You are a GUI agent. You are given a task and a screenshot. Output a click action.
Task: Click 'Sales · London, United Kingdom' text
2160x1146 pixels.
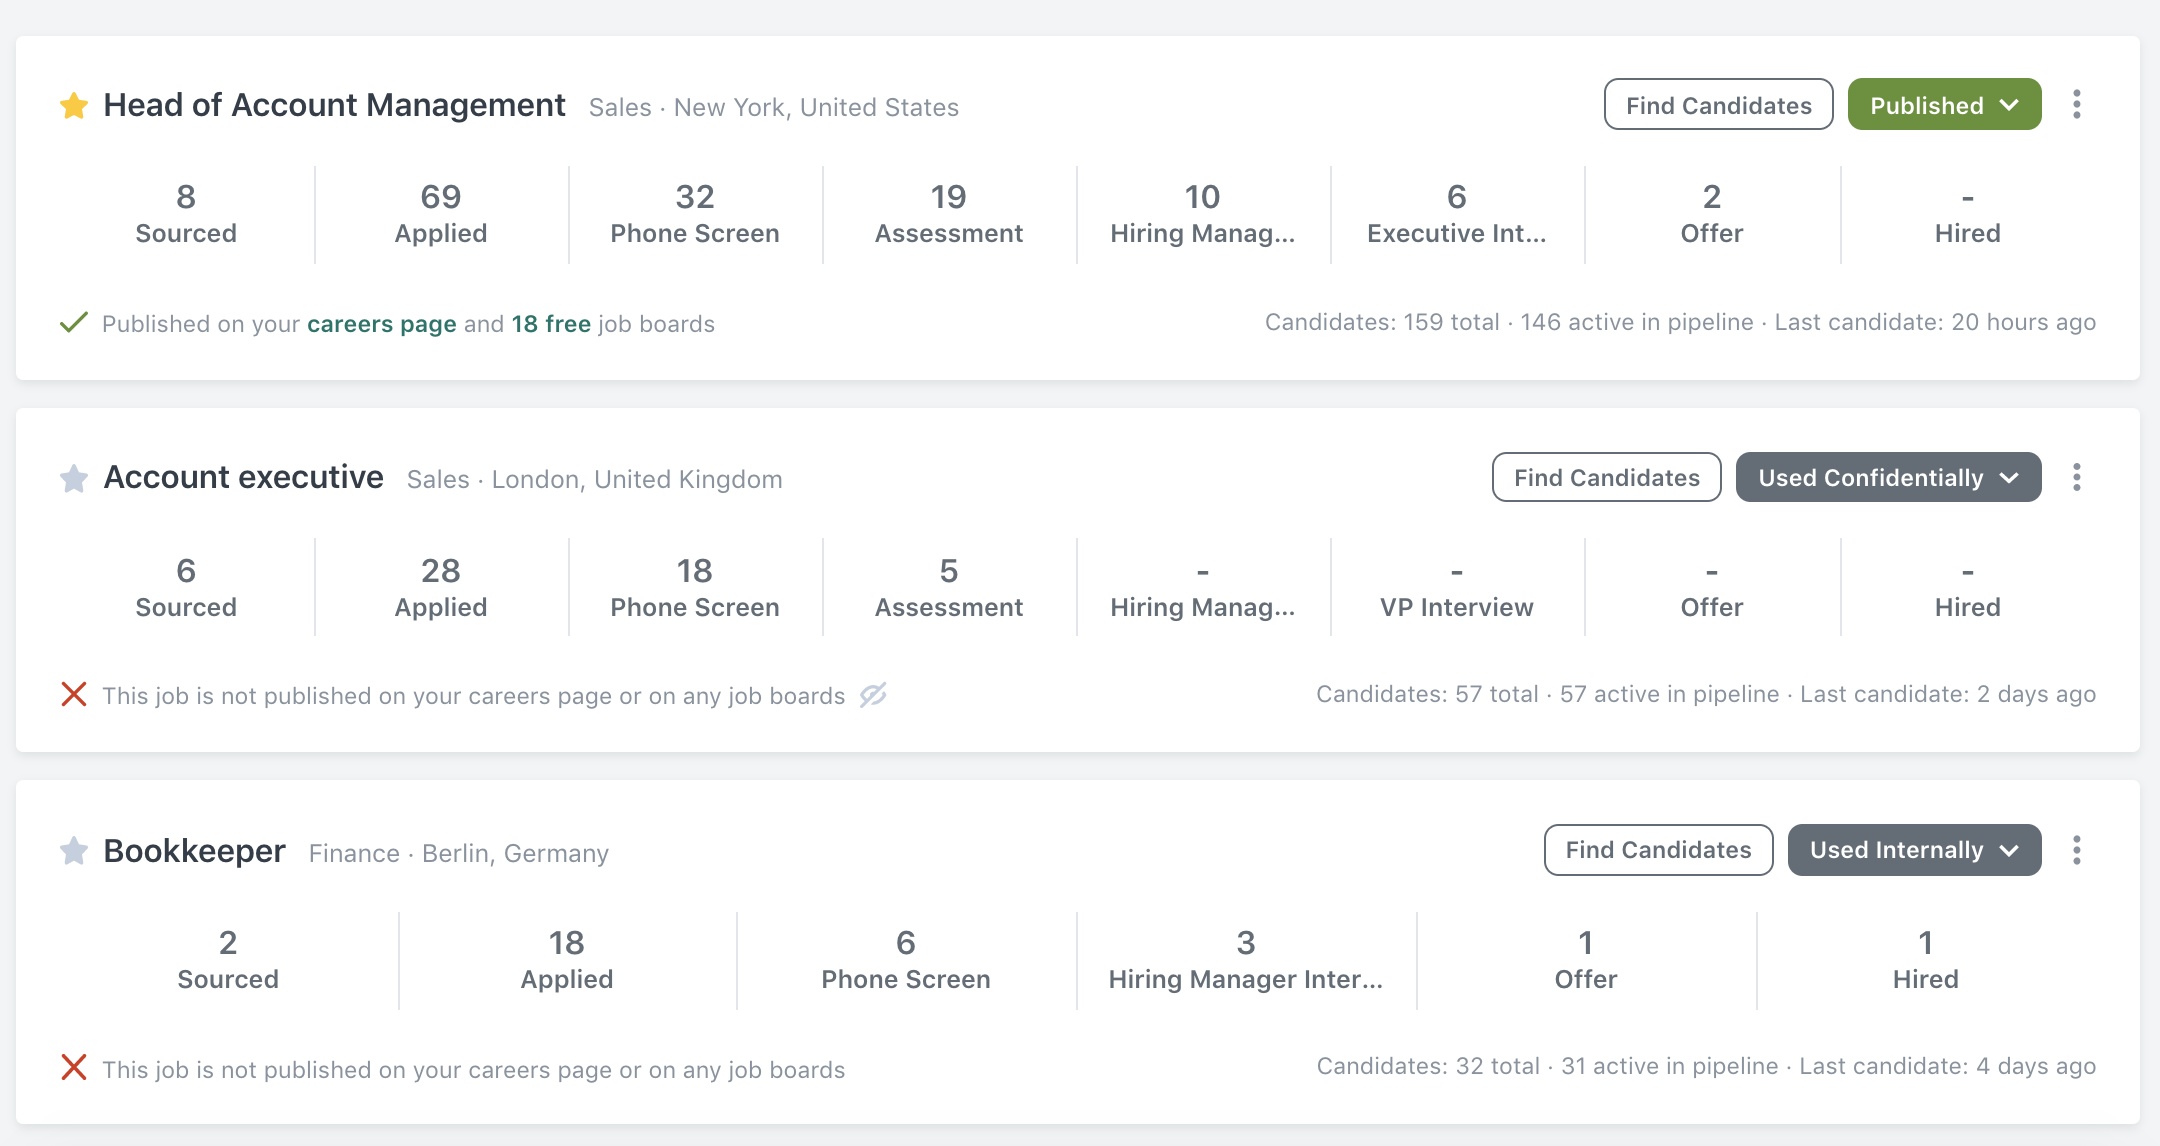pos(594,479)
